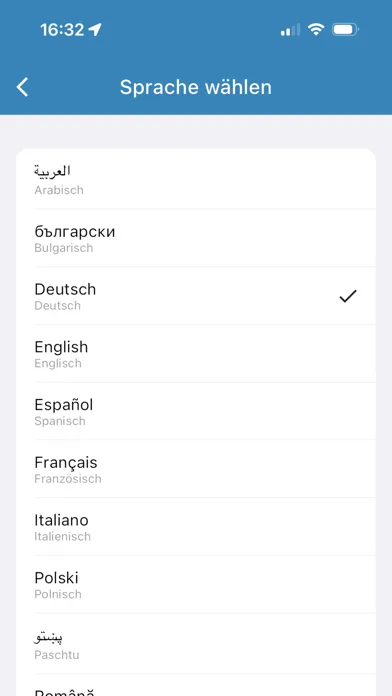Select Bulgarisch language option
The image size is (392, 696).
[196, 238]
